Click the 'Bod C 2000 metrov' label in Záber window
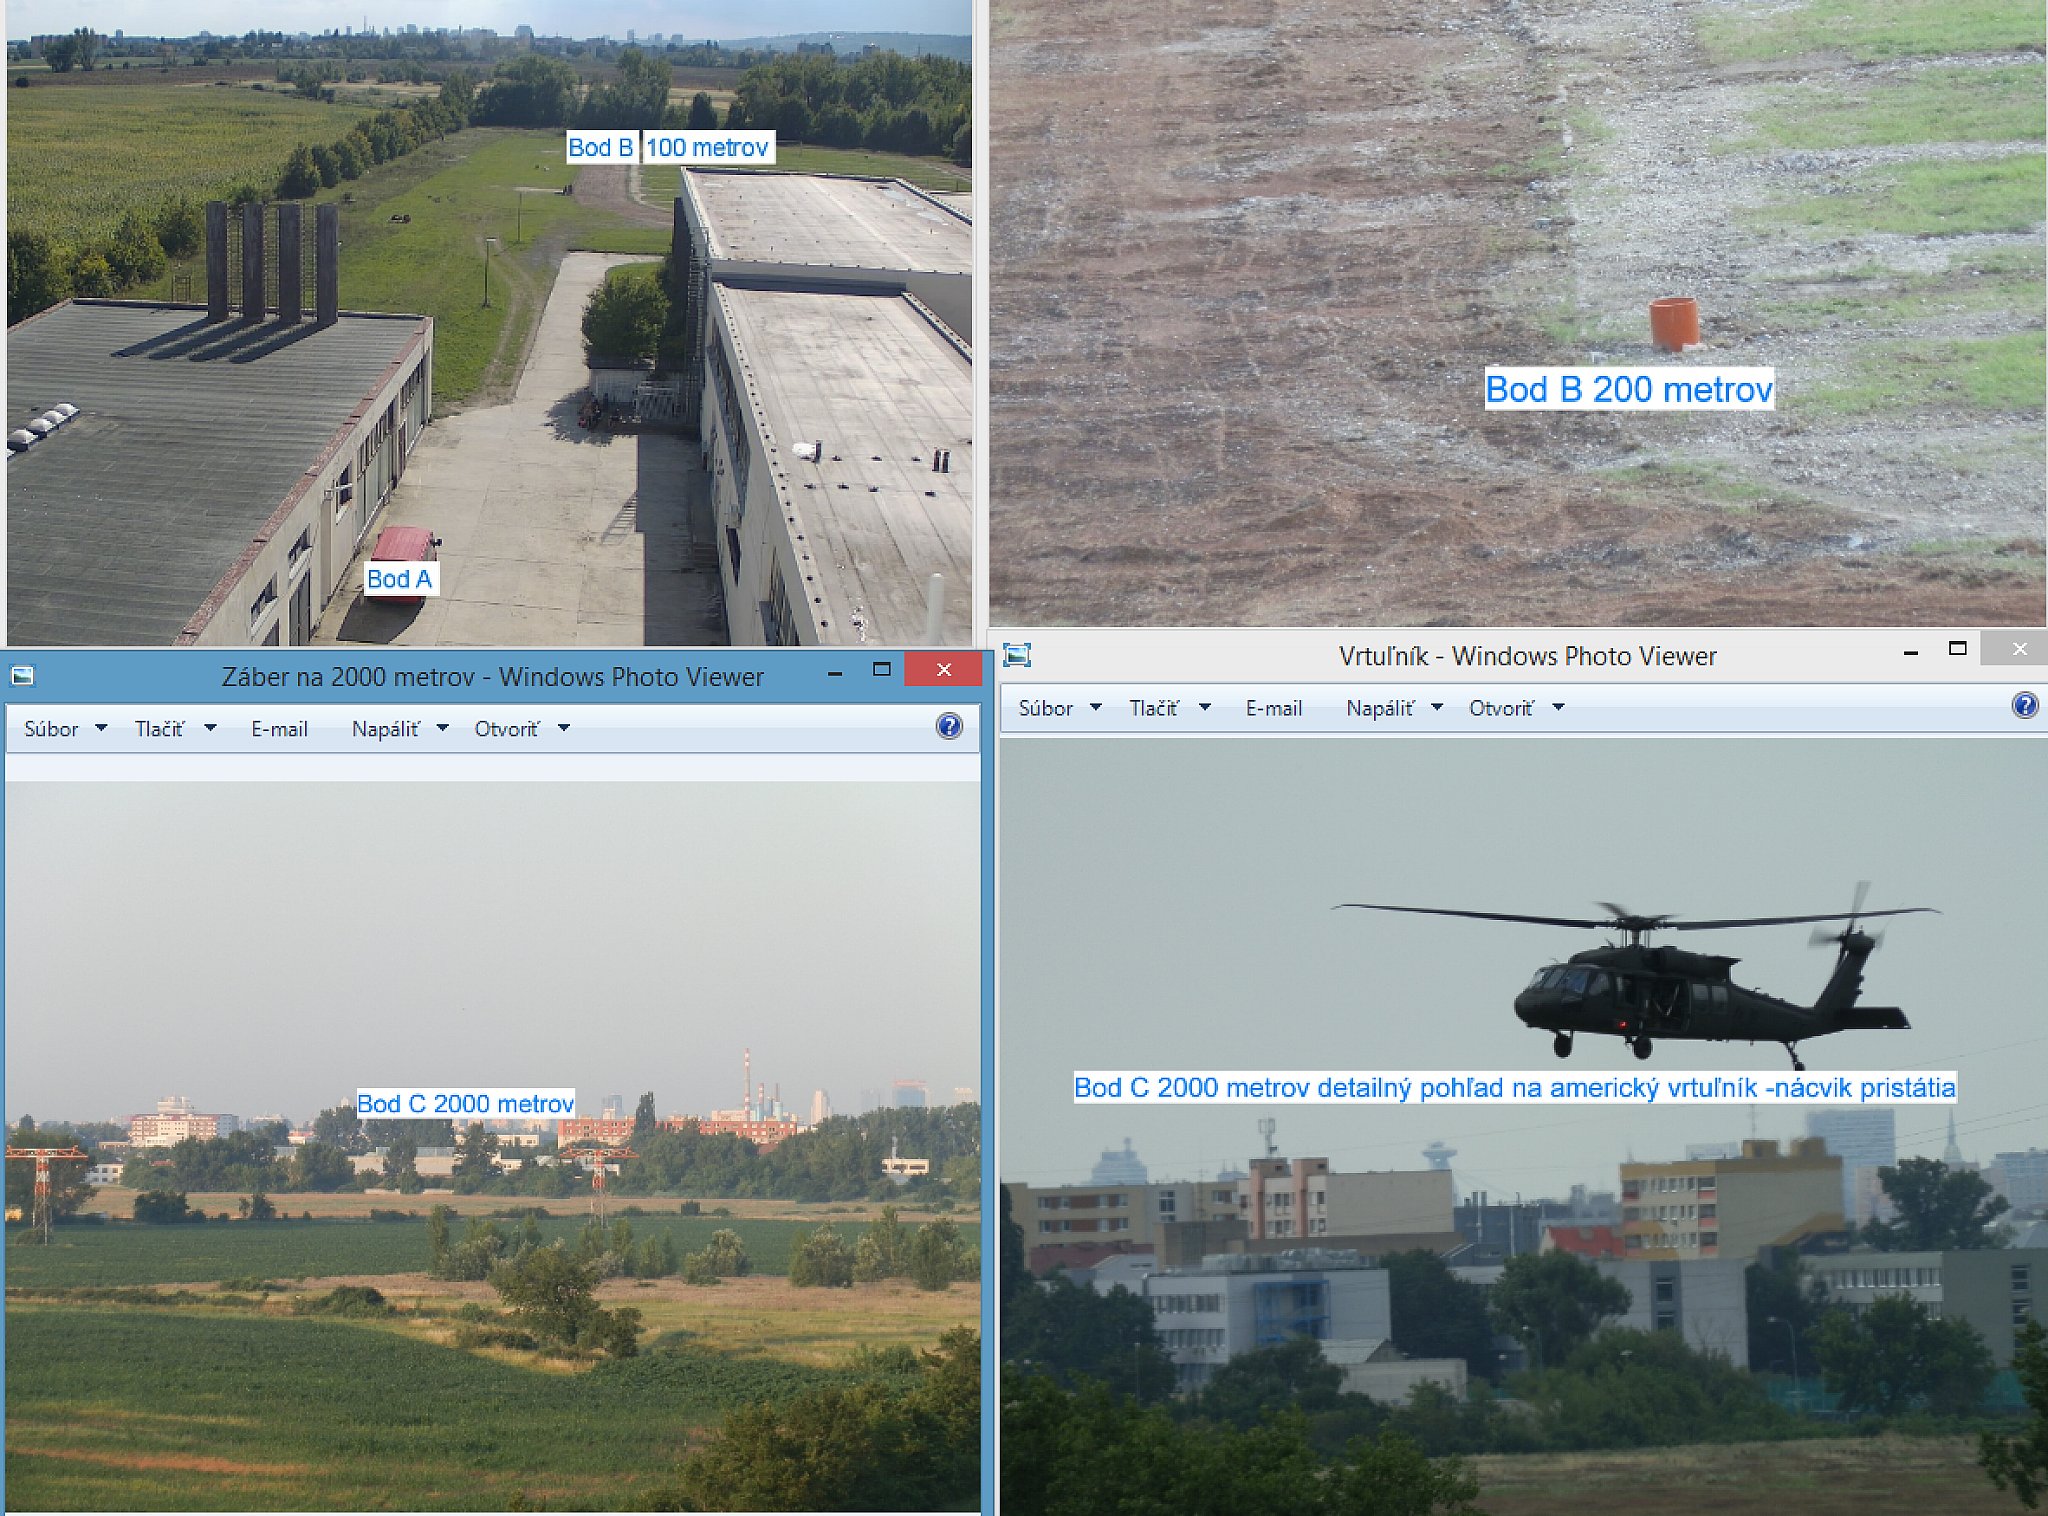The width and height of the screenshot is (2048, 1516). [x=465, y=1103]
